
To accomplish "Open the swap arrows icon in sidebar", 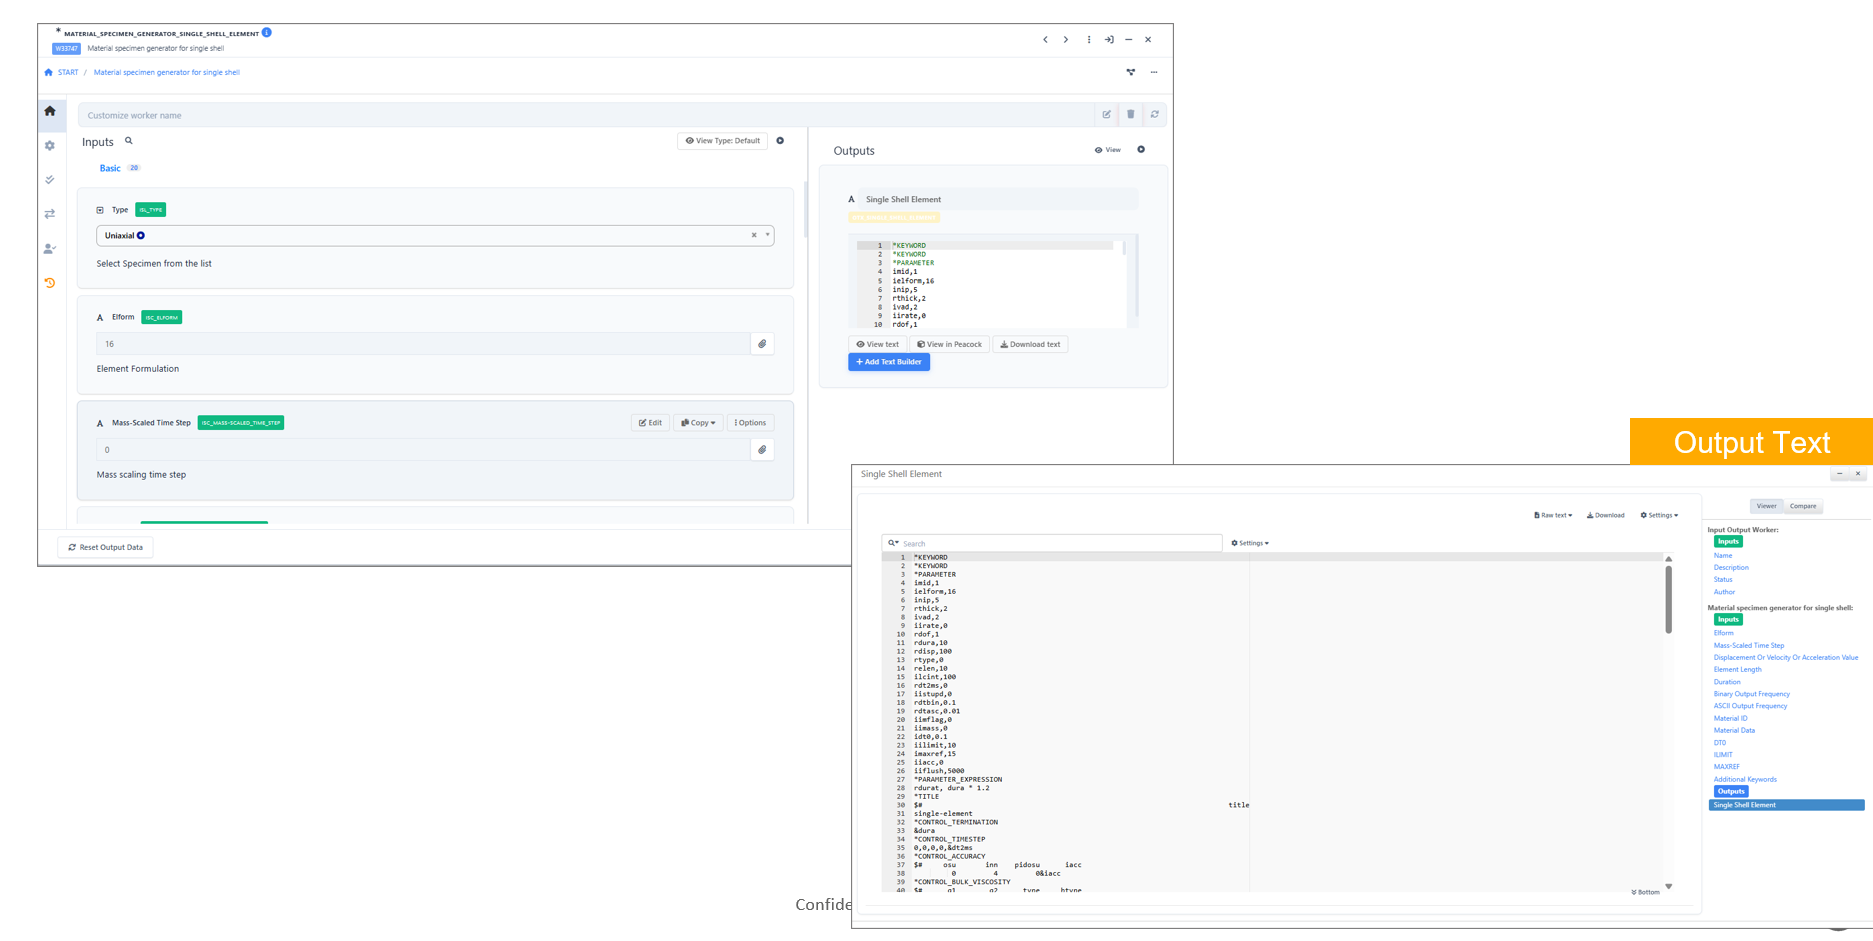I will 50,214.
